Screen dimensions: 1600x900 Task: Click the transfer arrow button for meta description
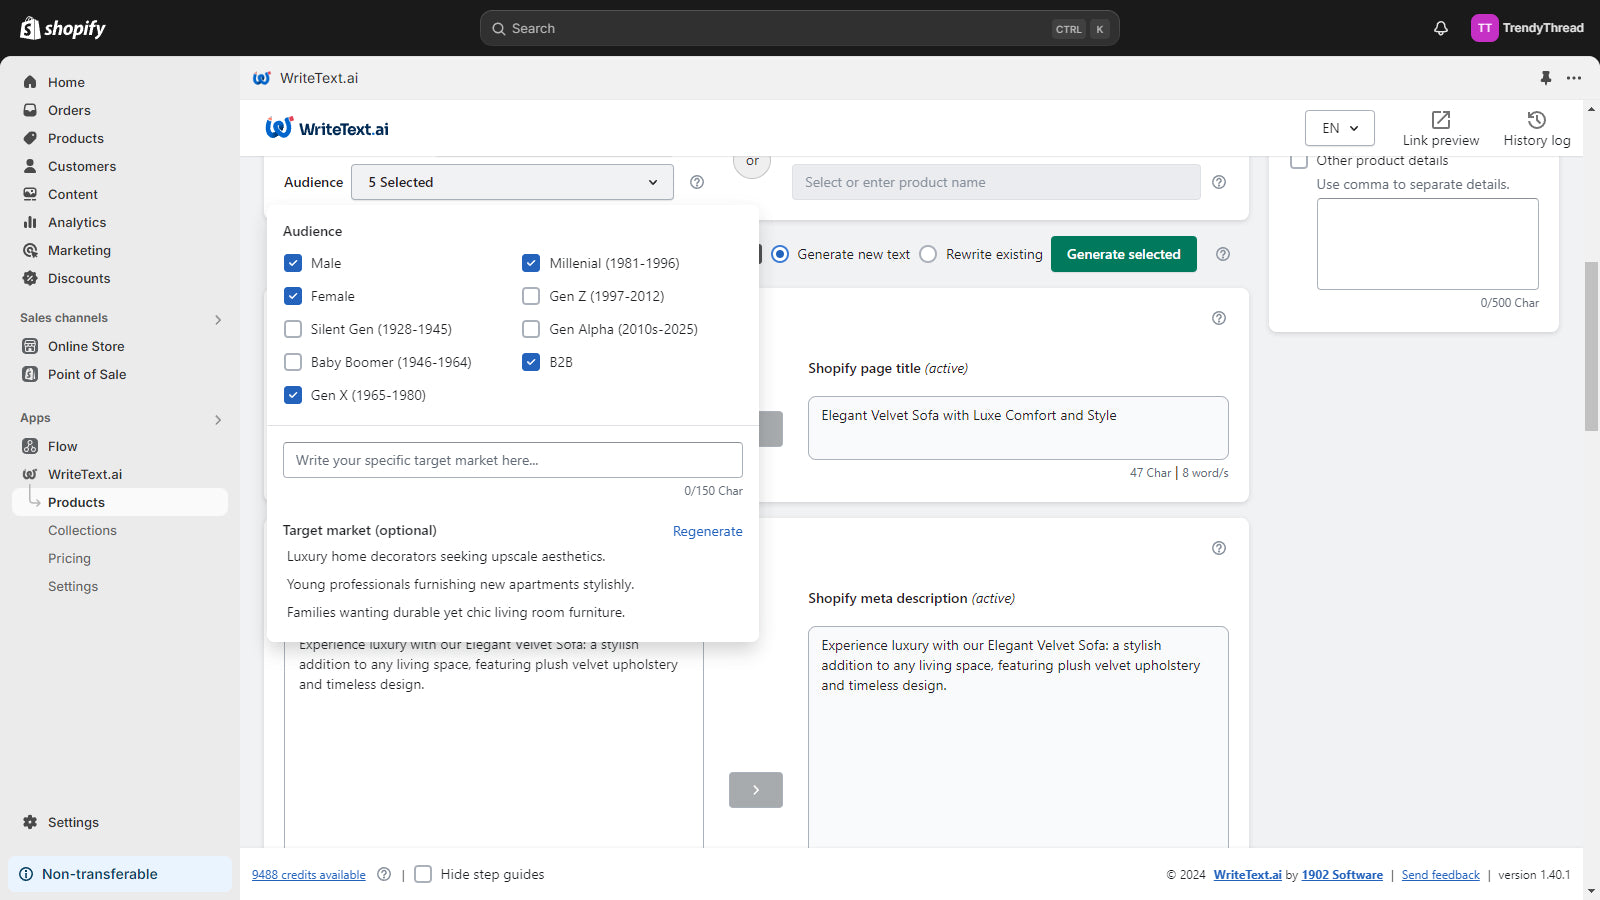[x=756, y=790]
